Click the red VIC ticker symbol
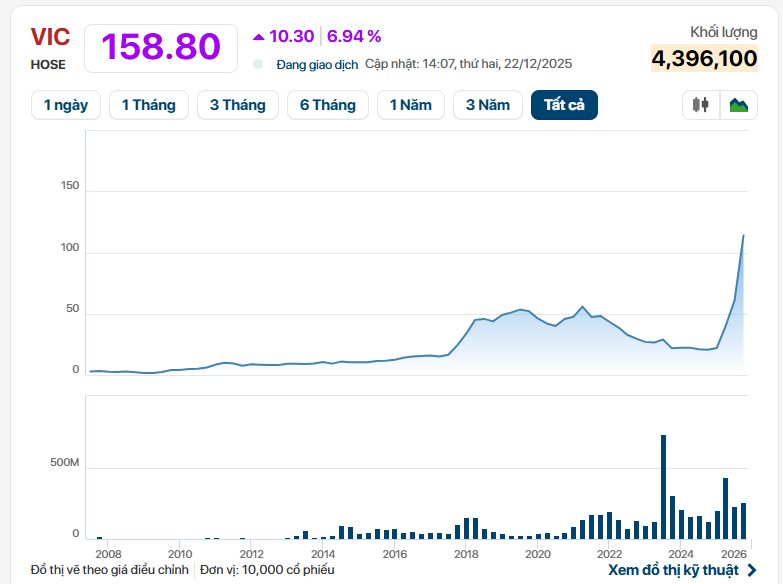 [48, 37]
